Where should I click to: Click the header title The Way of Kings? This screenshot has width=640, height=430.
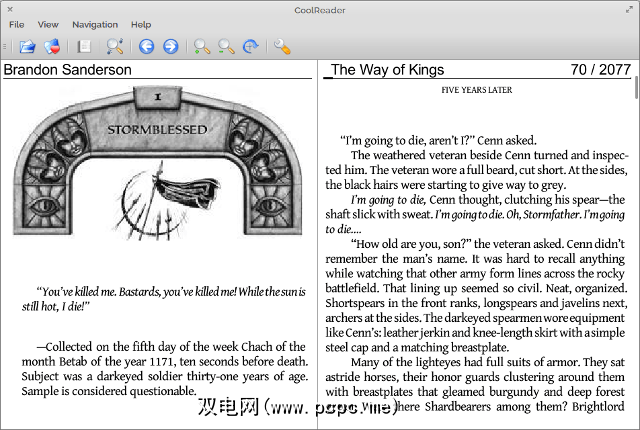(x=387, y=69)
